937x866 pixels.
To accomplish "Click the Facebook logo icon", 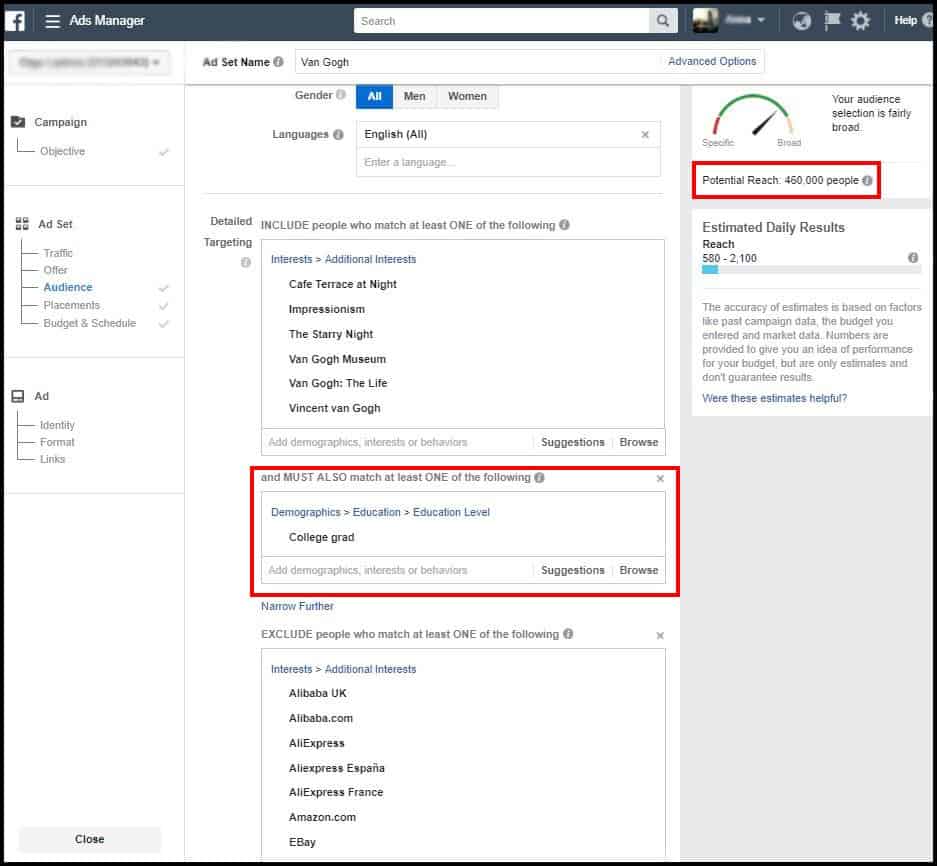I will tap(17, 21).
